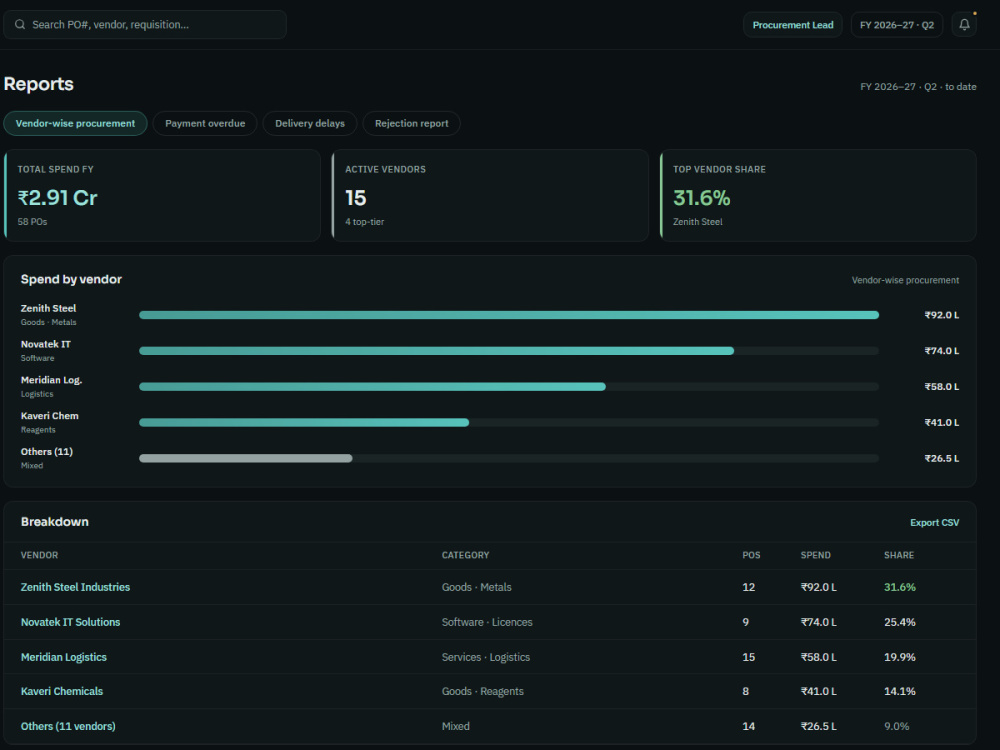Open Others (11 vendors) row link
Screen dimensions: 1000x750
68,726
